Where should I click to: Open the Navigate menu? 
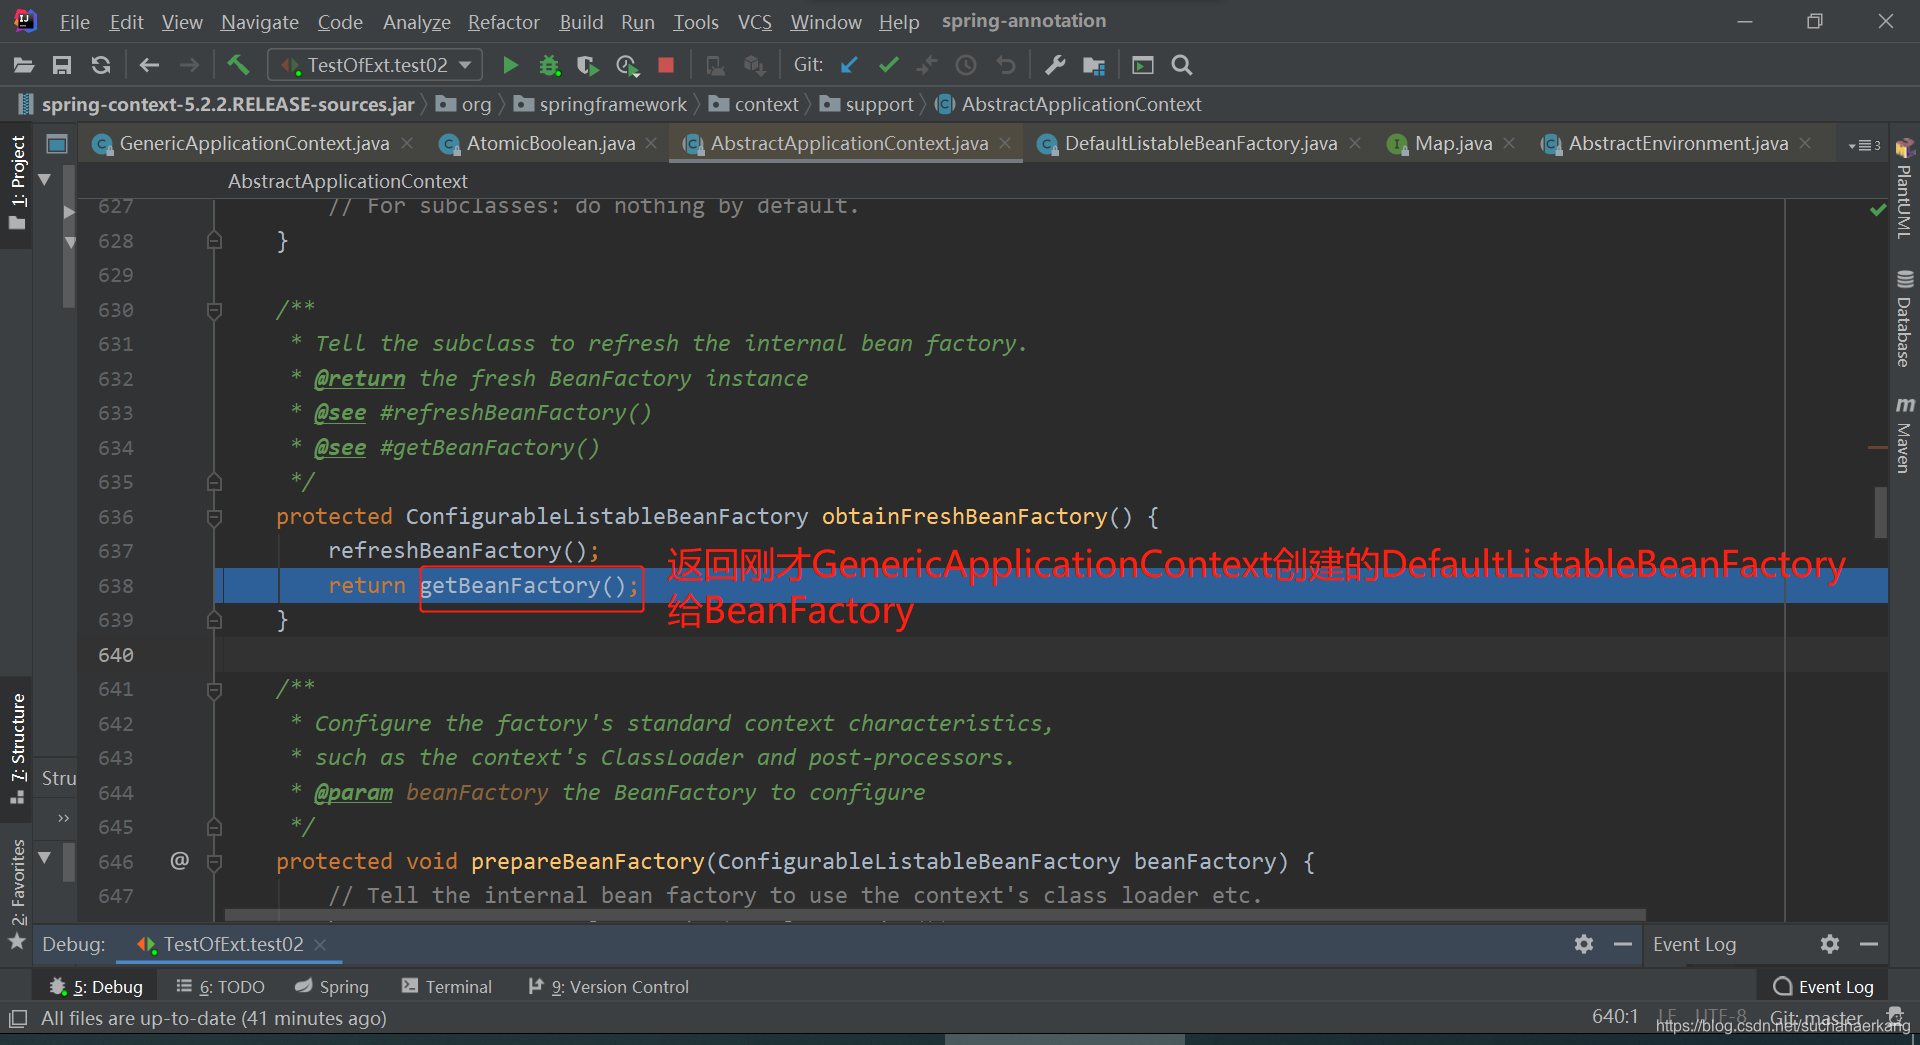[260, 22]
